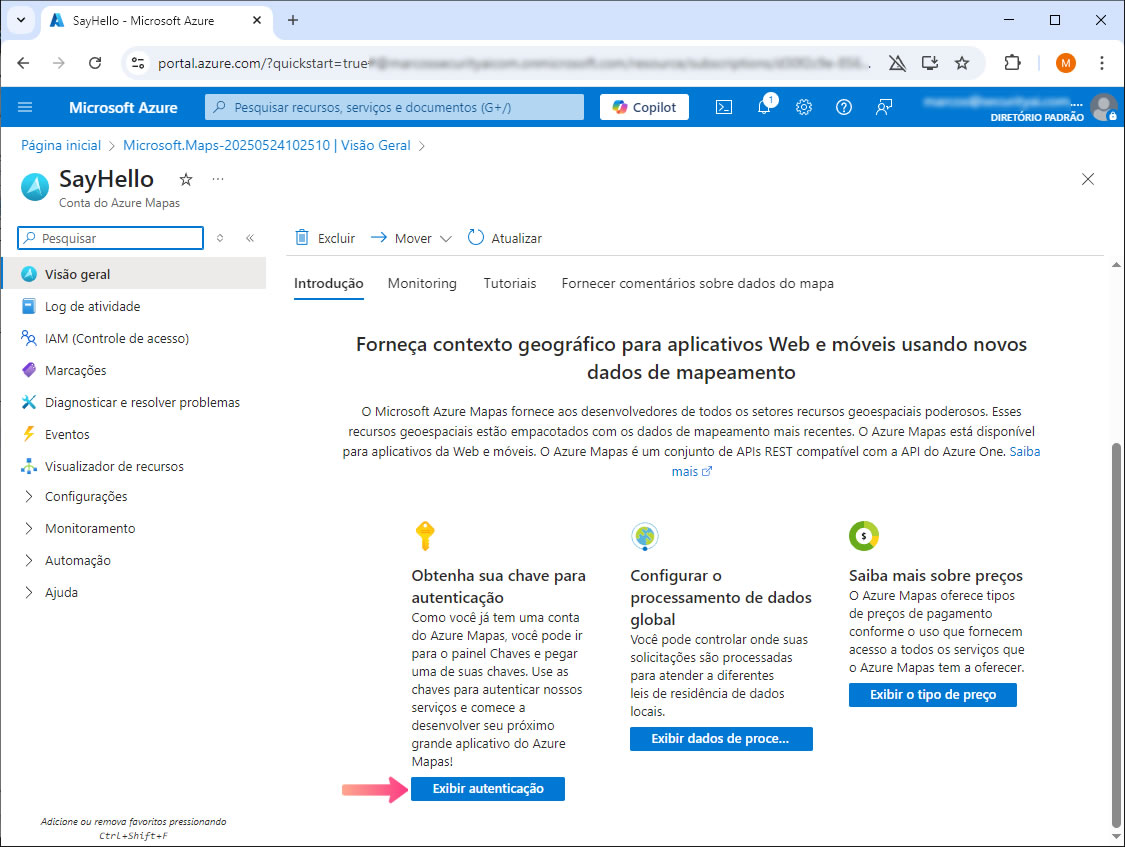Click the Atualizar refresh command

(x=504, y=238)
